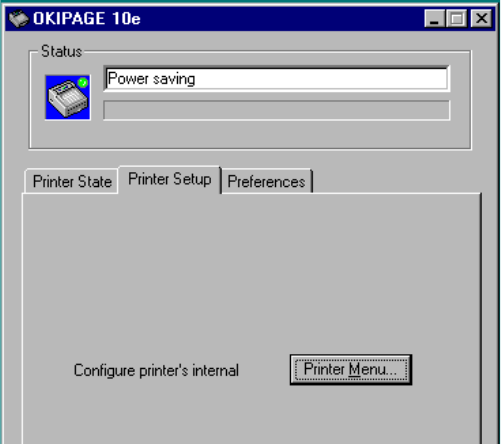Open the Printer Menu dialog
This screenshot has height=444, width=501.
(351, 370)
